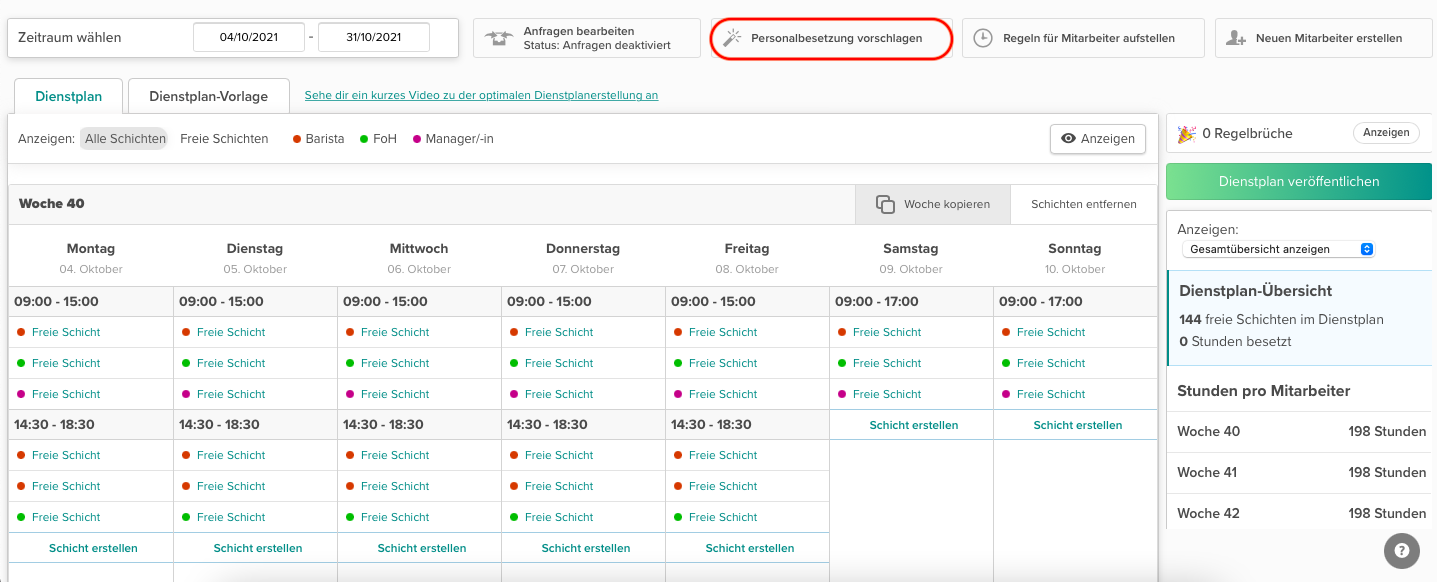The width and height of the screenshot is (1437, 582).
Task: Click Dienstplan veröffentlichen
Action: pyautogui.click(x=1299, y=181)
